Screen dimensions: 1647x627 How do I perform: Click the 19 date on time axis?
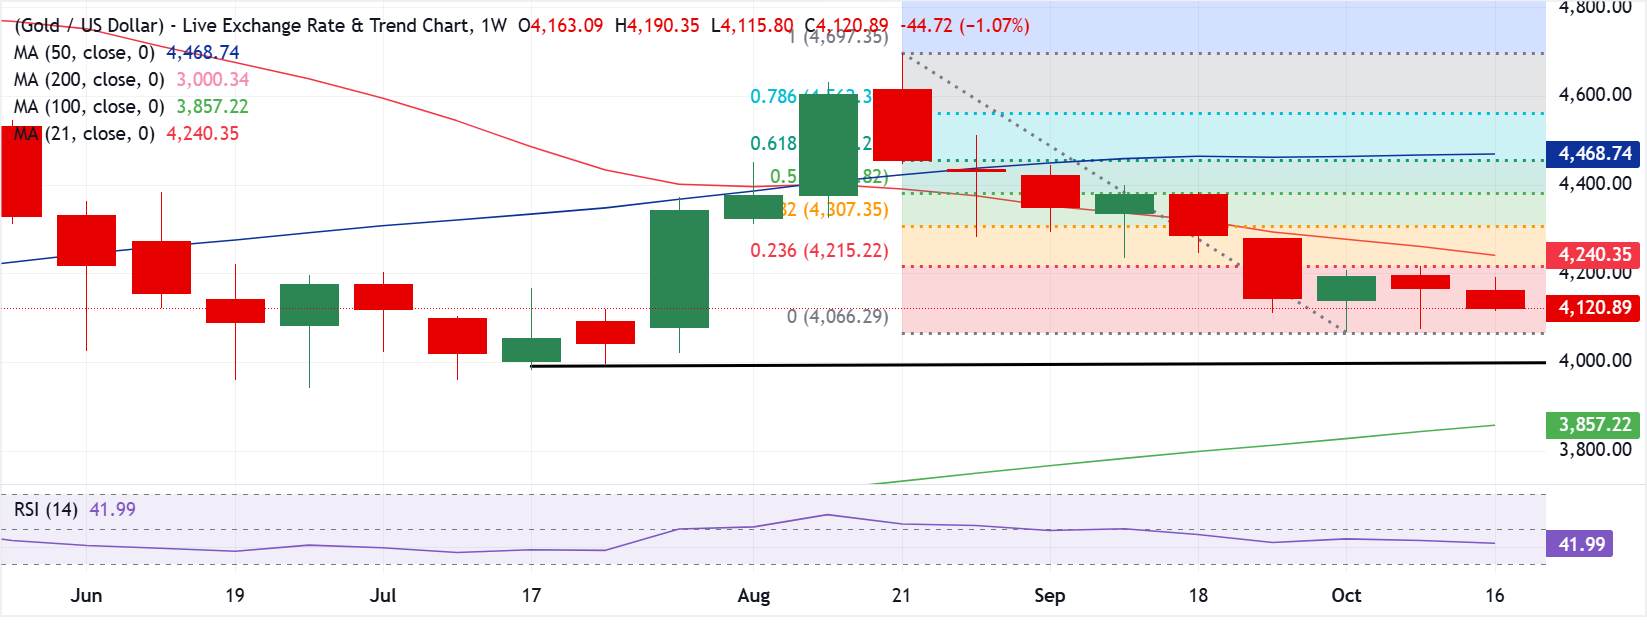coord(235,596)
